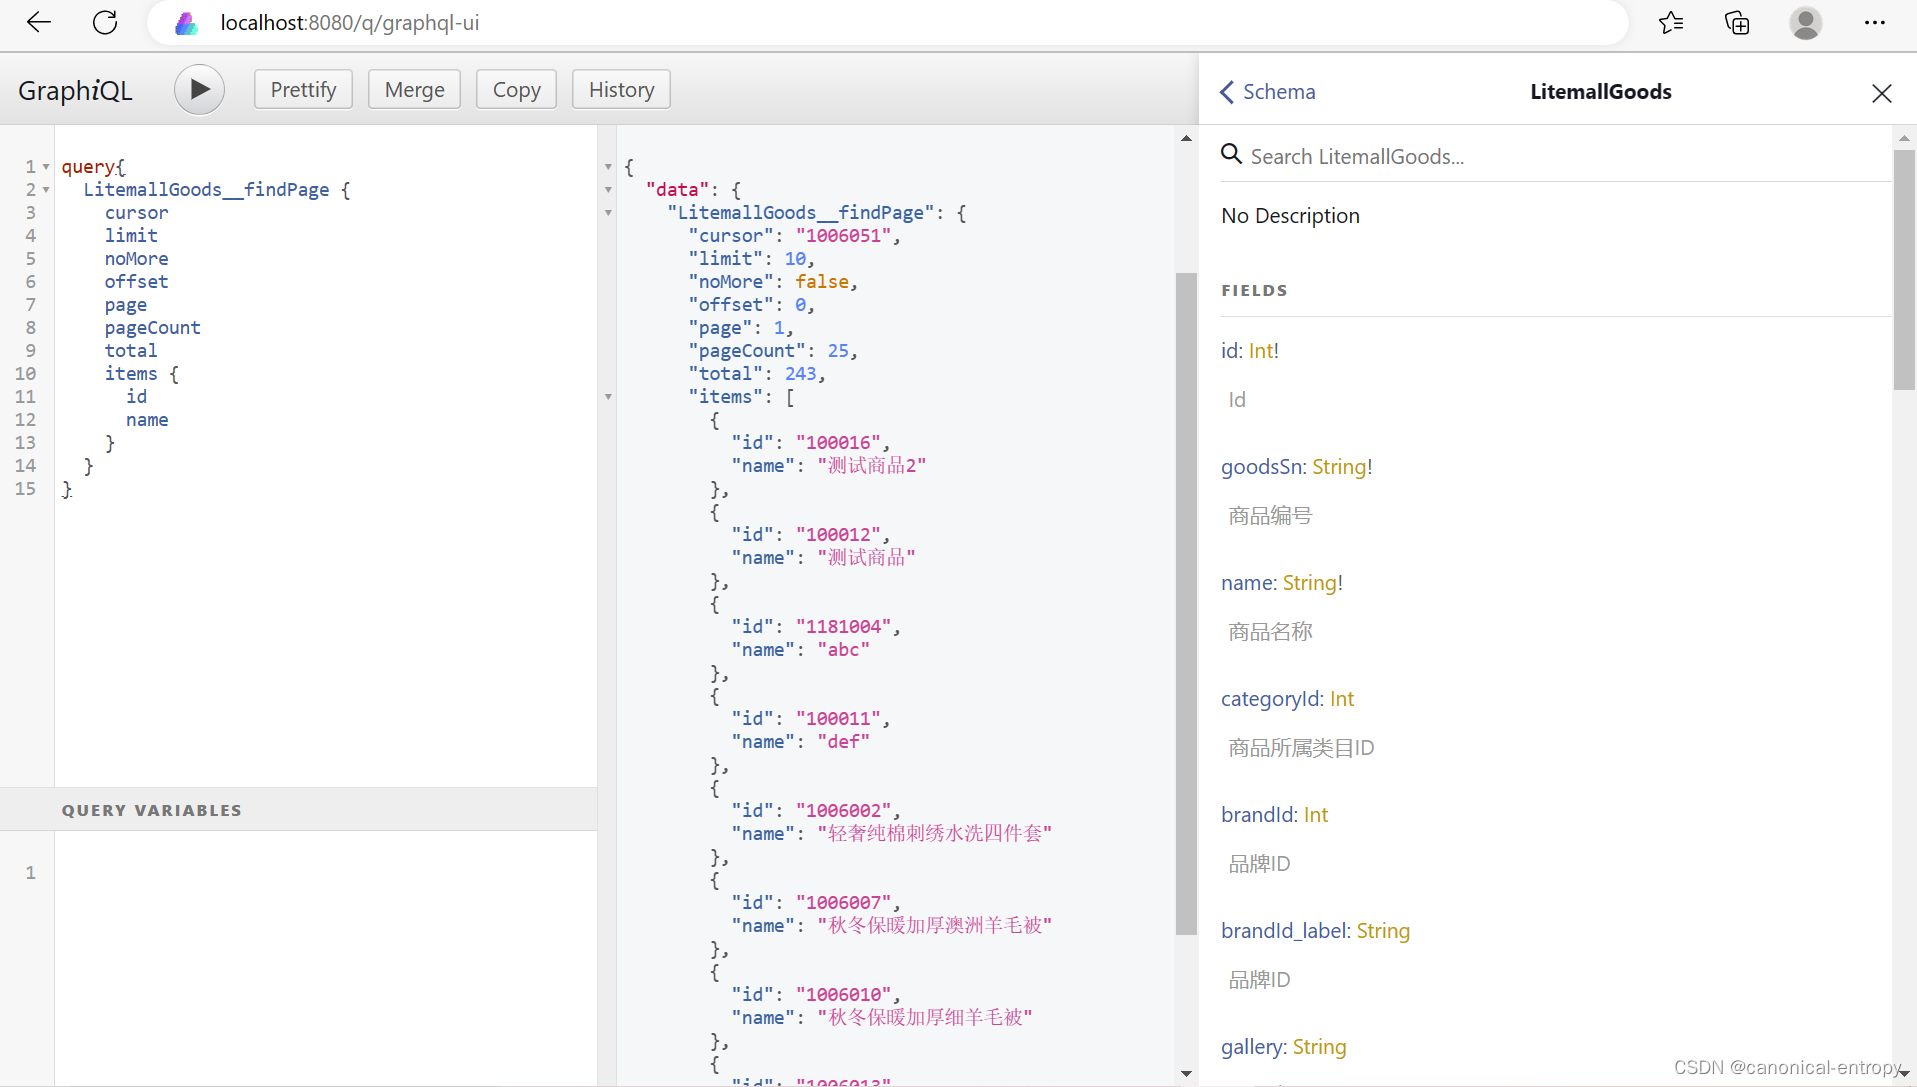Click items field in query editor

131,374
